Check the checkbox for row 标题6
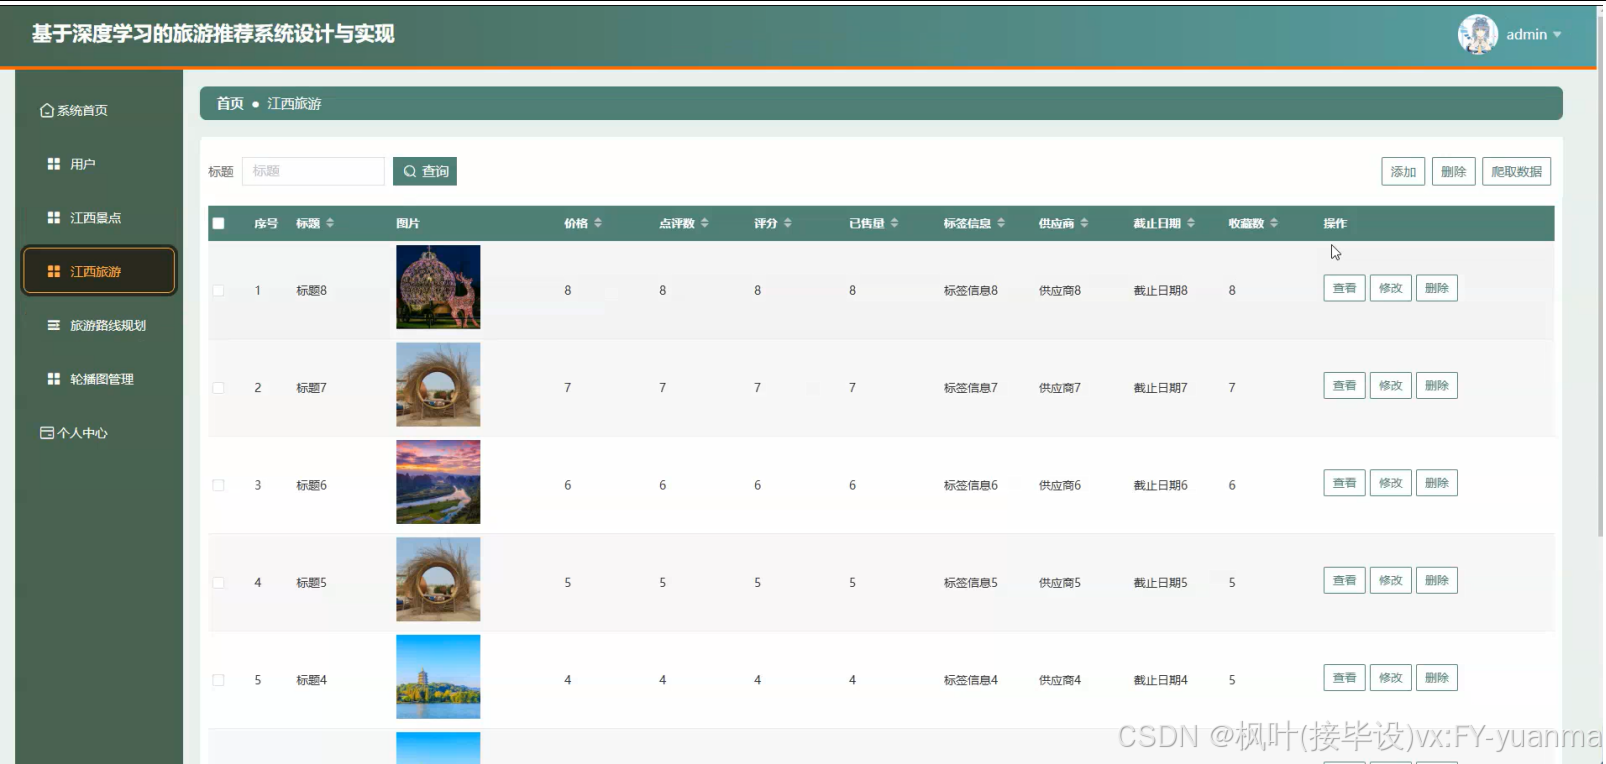 coord(218,485)
